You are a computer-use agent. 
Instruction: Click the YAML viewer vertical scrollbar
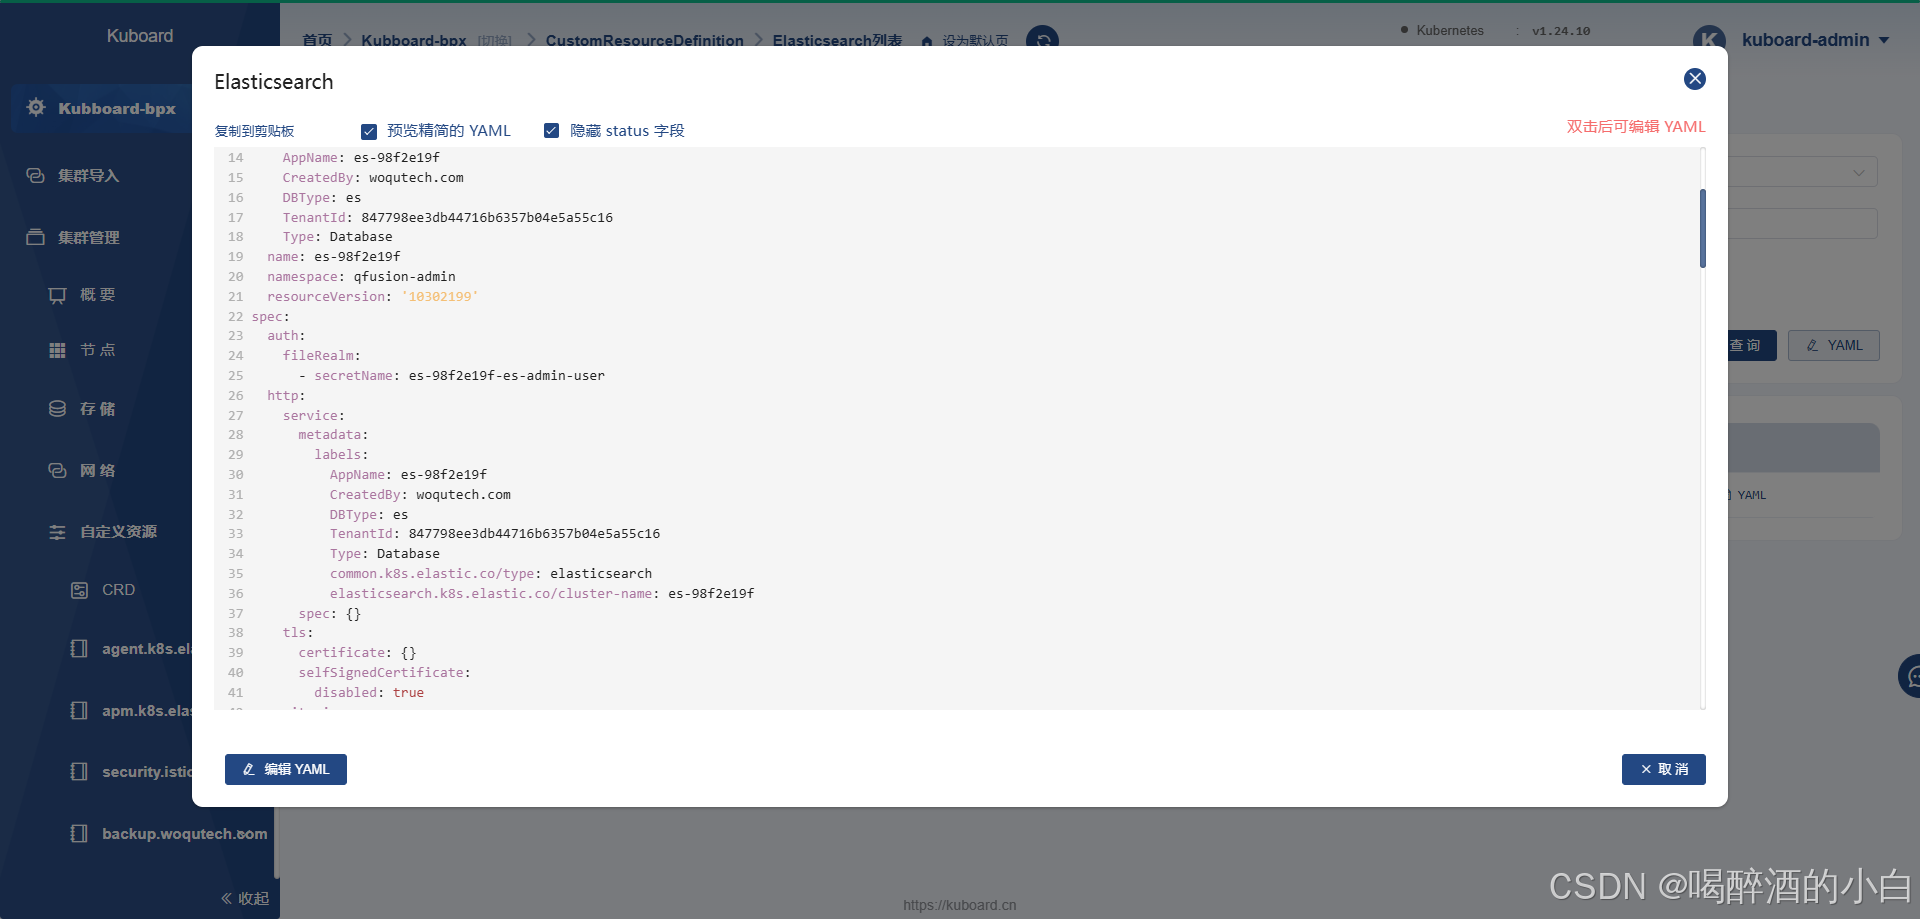click(1702, 229)
